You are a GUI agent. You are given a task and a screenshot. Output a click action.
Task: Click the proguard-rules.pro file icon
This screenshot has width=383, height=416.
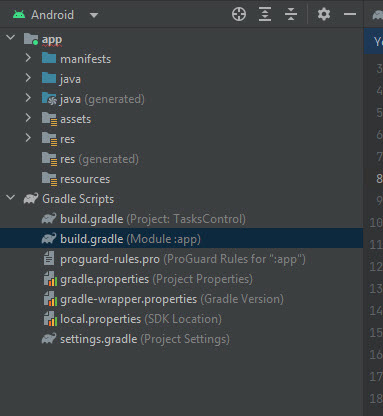pyautogui.click(x=49, y=259)
